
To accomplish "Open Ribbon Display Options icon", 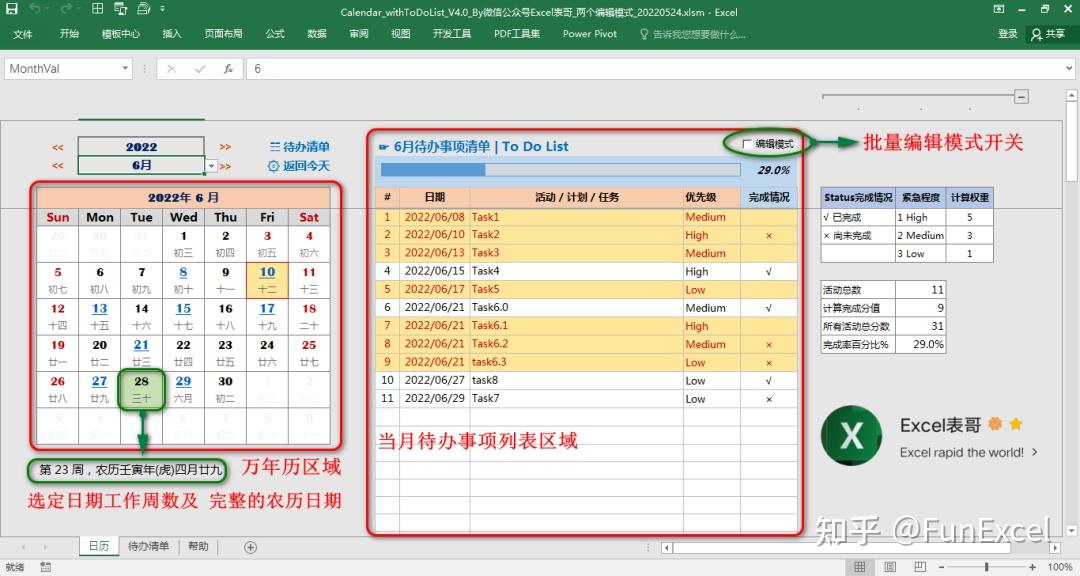I will (999, 9).
